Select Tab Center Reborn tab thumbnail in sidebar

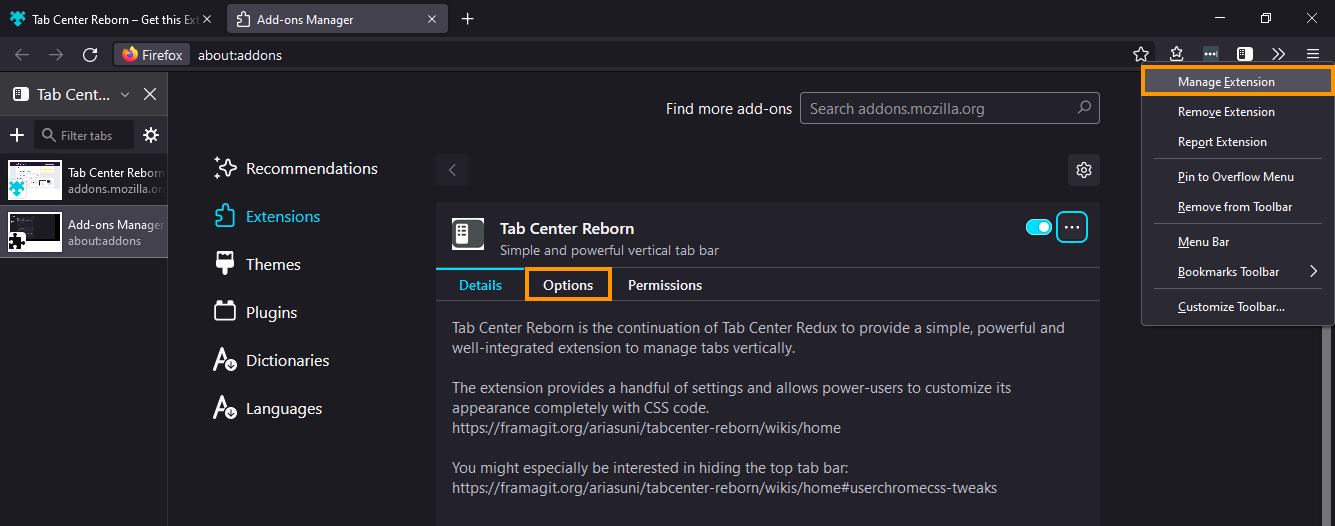[35, 180]
